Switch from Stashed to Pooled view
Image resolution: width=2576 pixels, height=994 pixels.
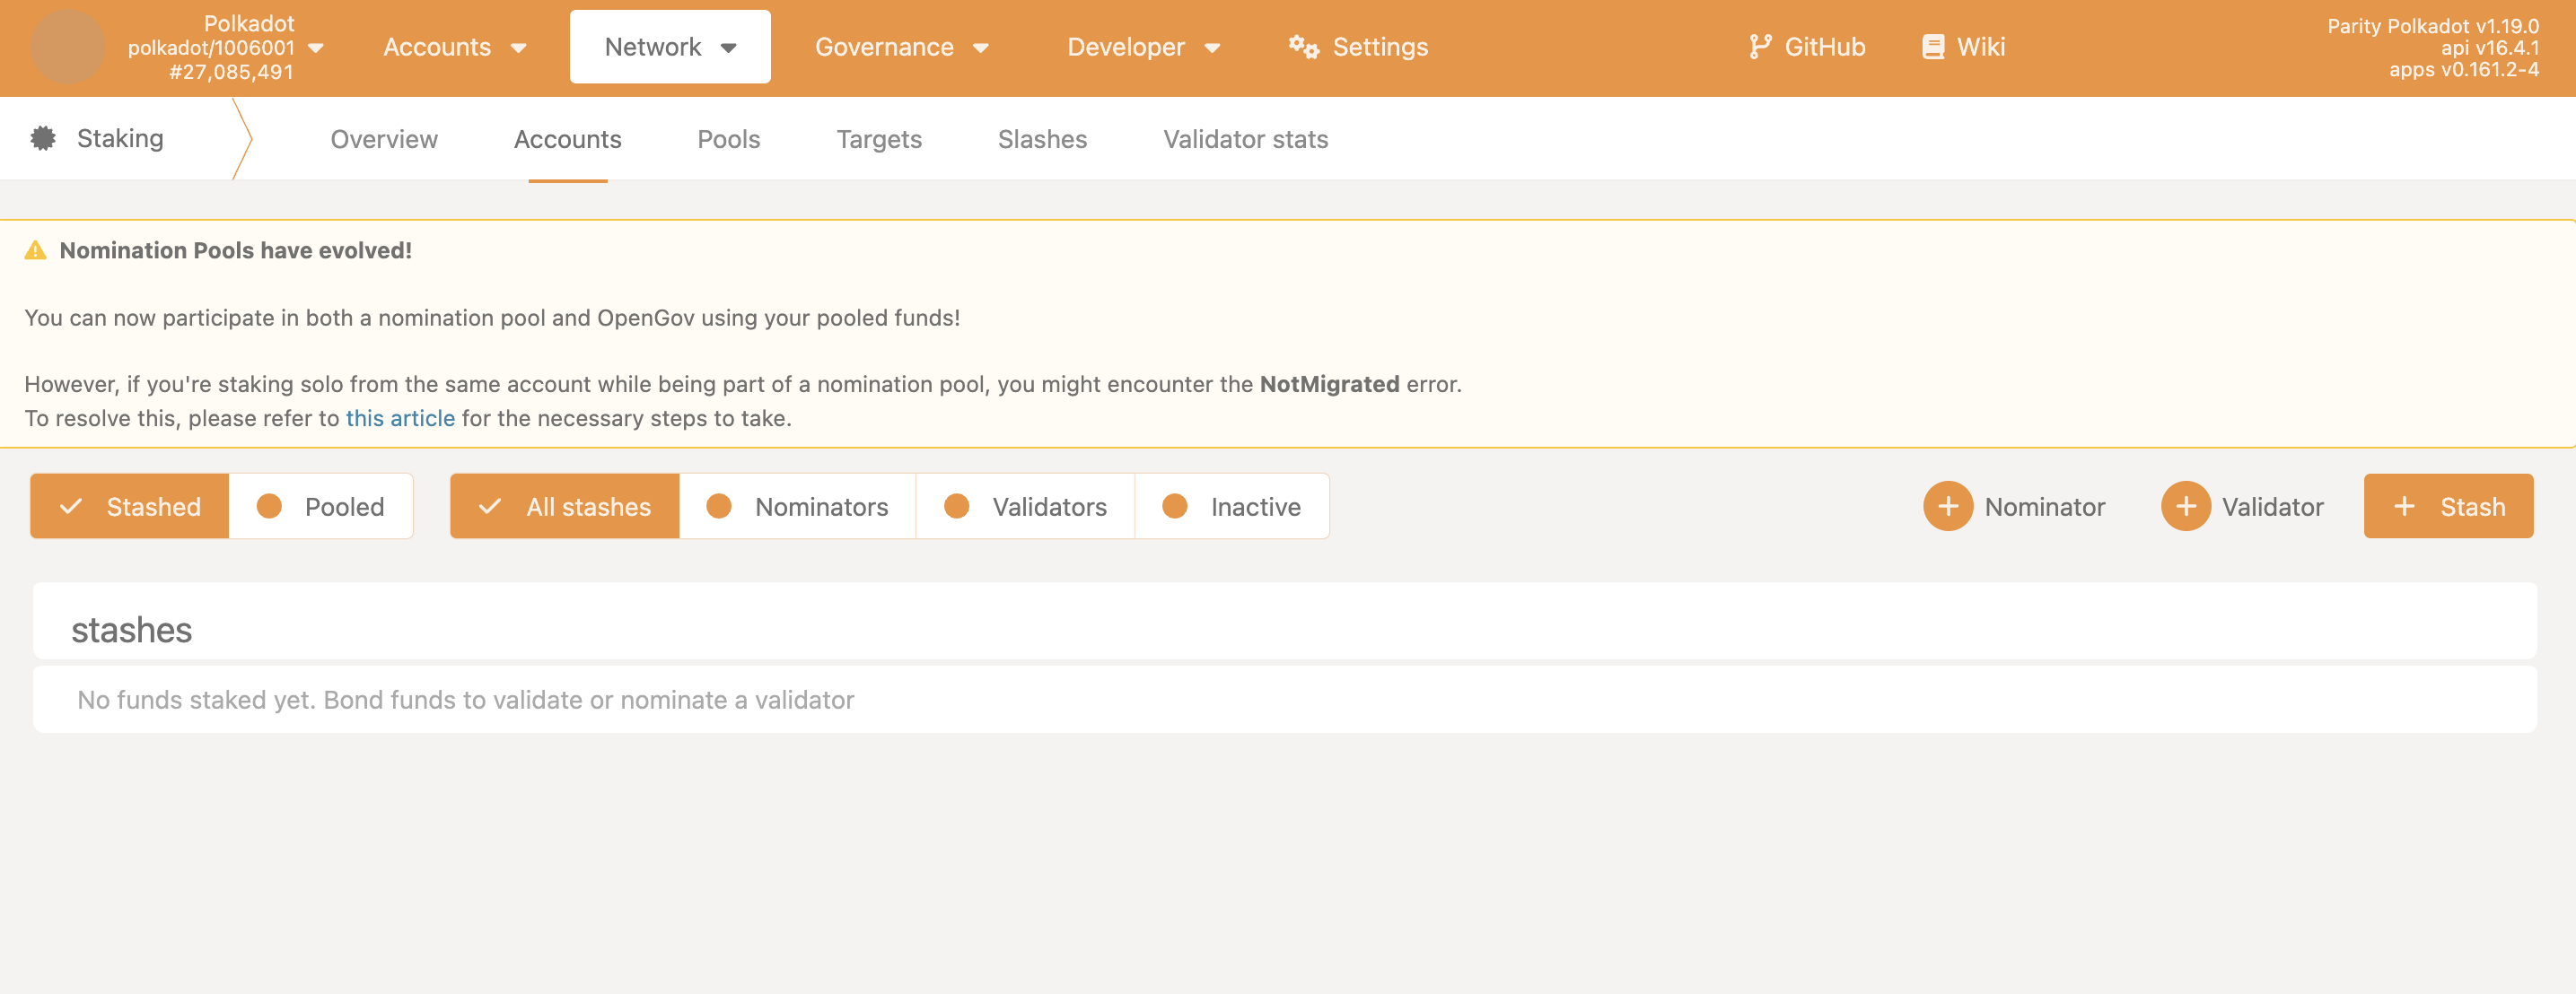(x=322, y=506)
